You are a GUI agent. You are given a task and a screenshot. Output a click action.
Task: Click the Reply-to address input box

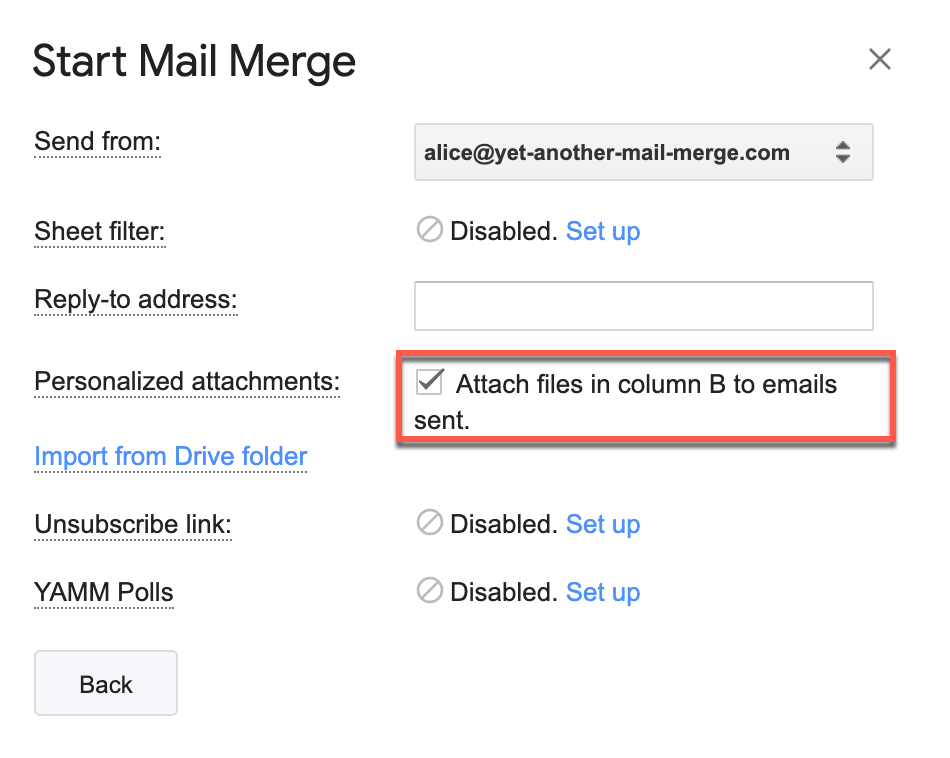(x=643, y=305)
